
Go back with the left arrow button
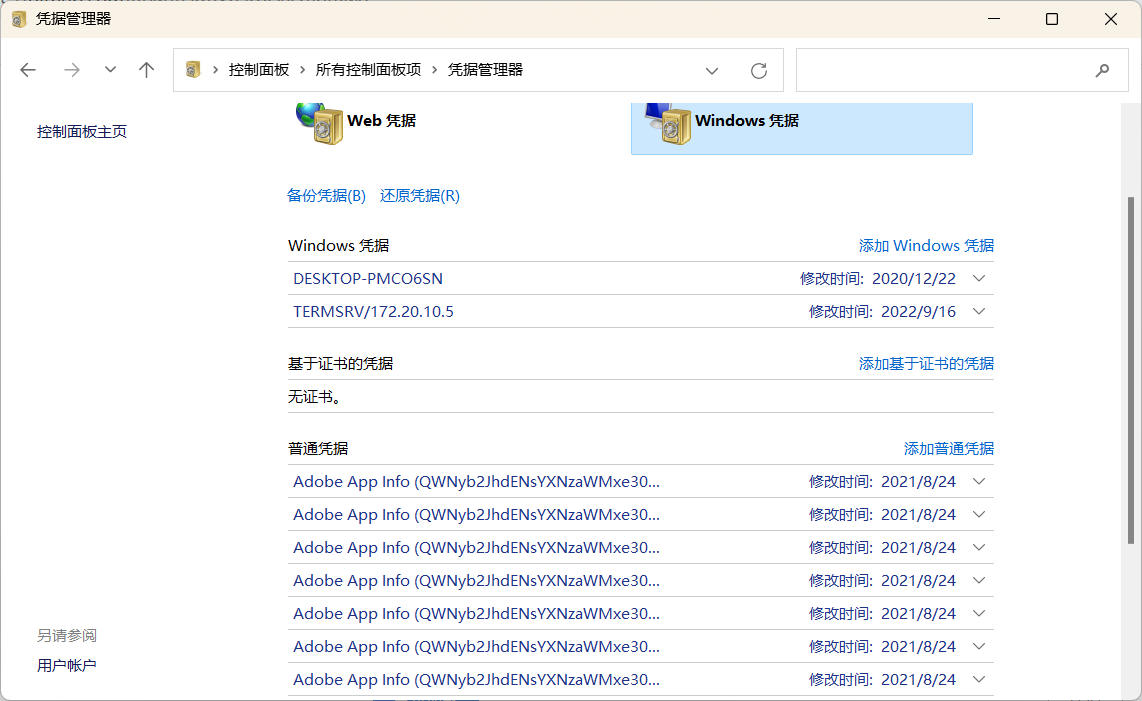[28, 70]
